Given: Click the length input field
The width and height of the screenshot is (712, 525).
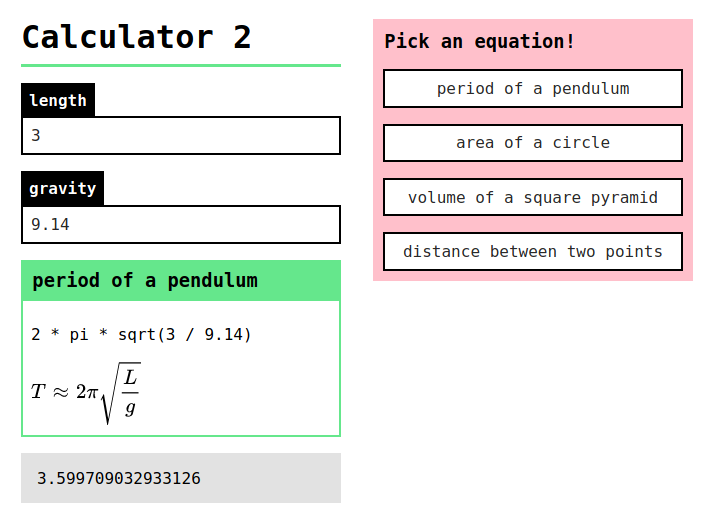Looking at the screenshot, I should pos(181,135).
